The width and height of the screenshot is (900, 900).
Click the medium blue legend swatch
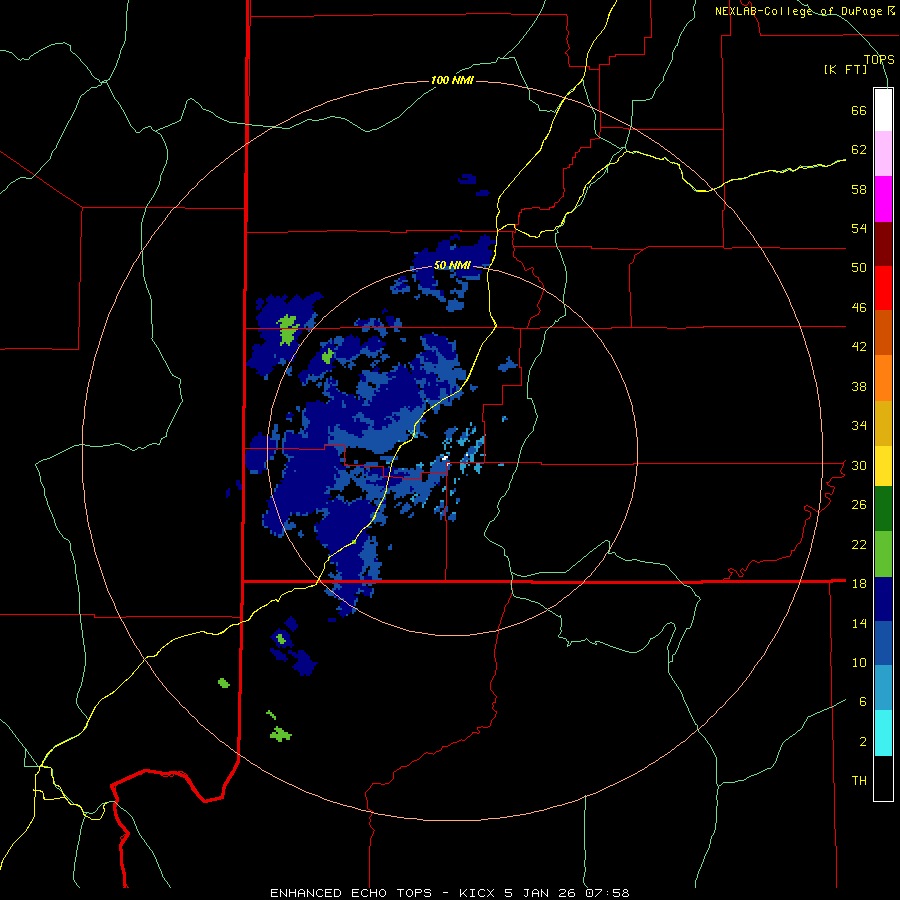pyautogui.click(x=883, y=643)
